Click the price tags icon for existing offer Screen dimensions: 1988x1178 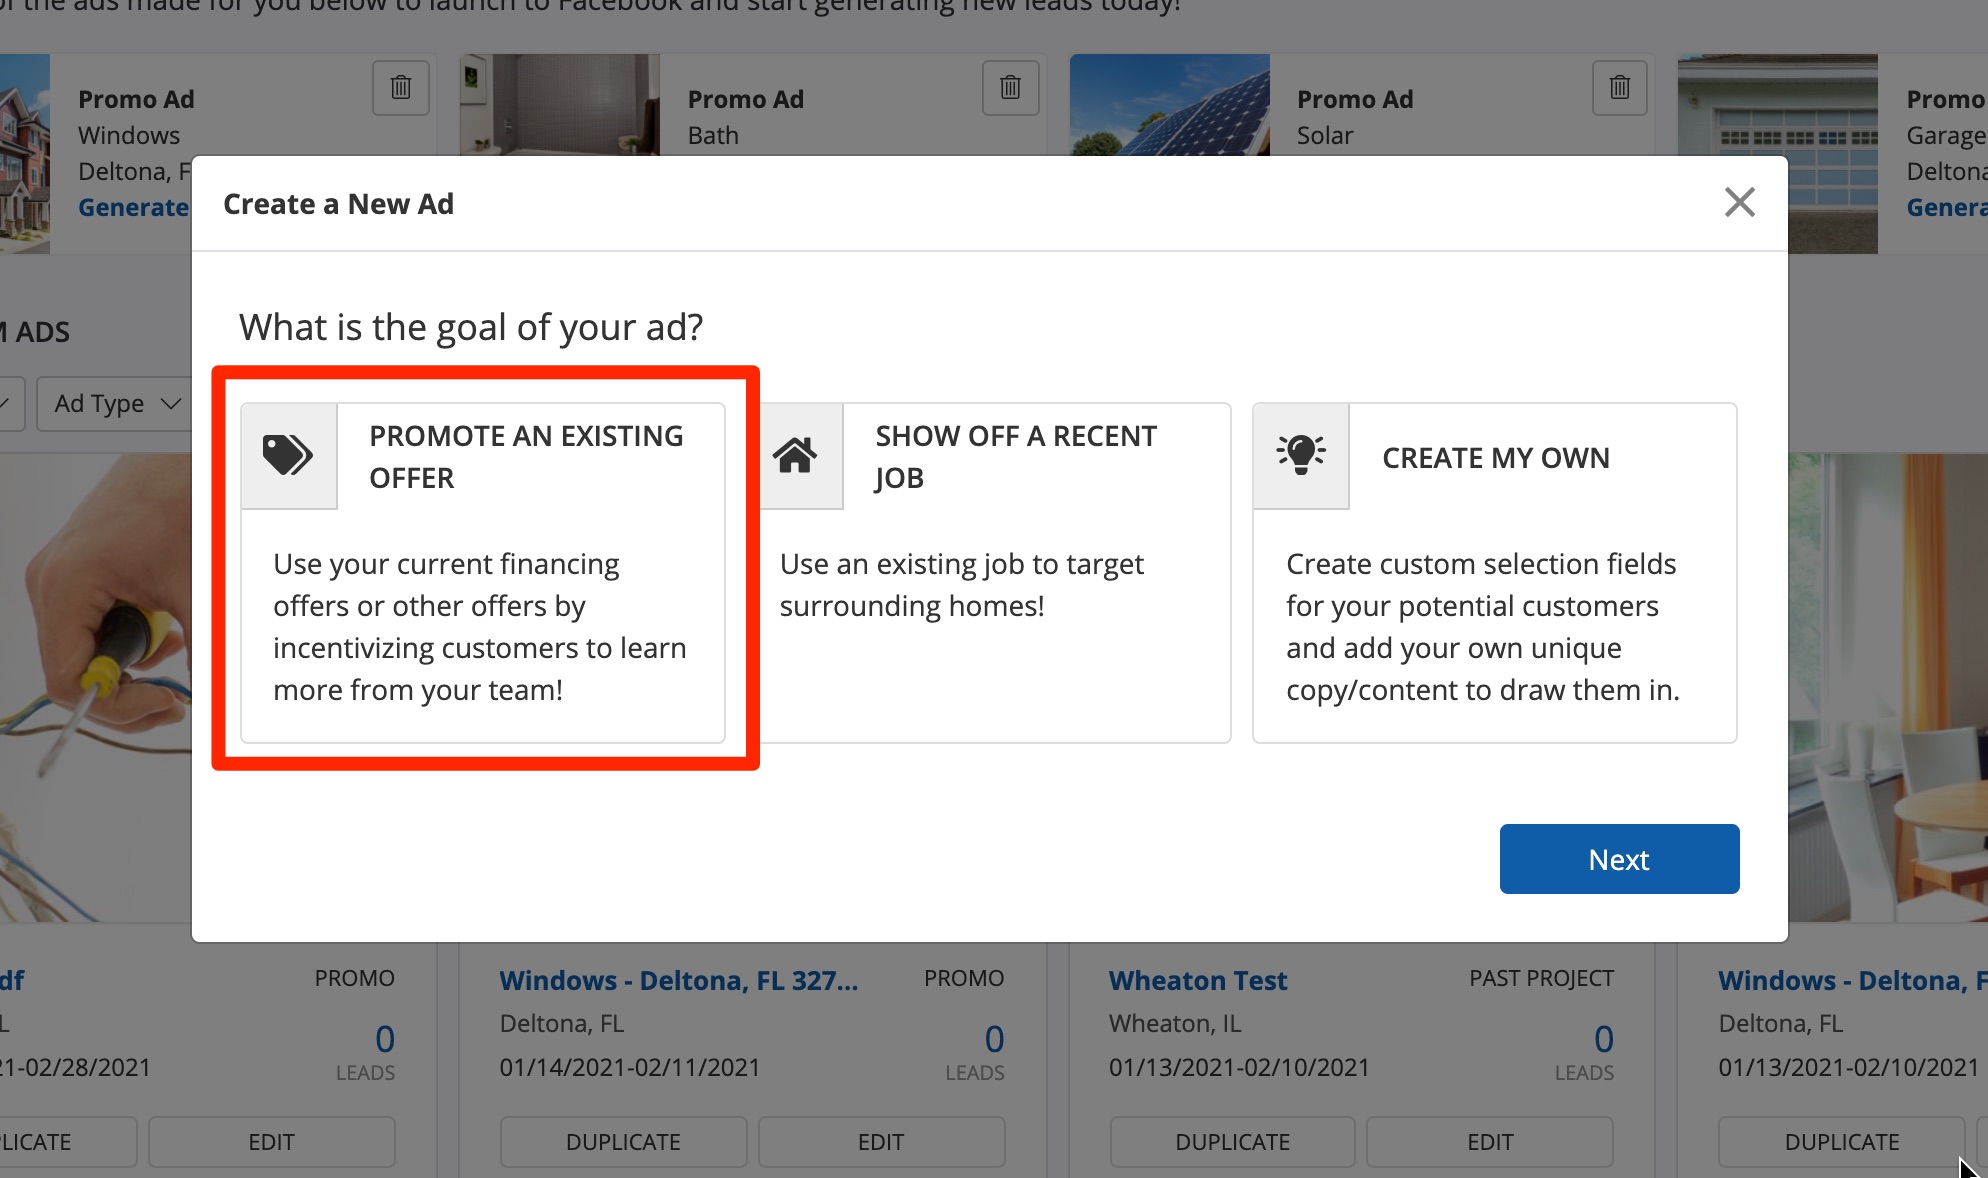click(x=288, y=456)
